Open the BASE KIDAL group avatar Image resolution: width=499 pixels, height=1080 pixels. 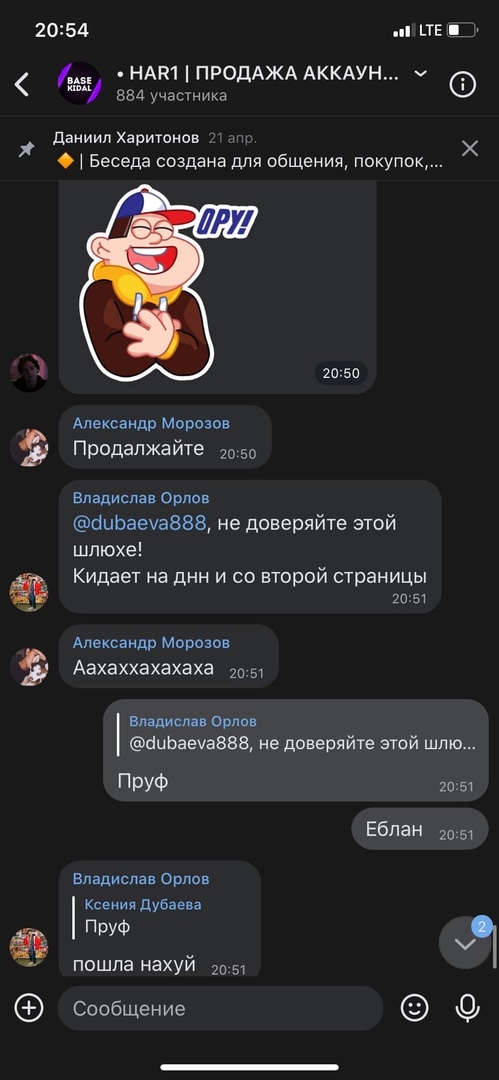(79, 84)
